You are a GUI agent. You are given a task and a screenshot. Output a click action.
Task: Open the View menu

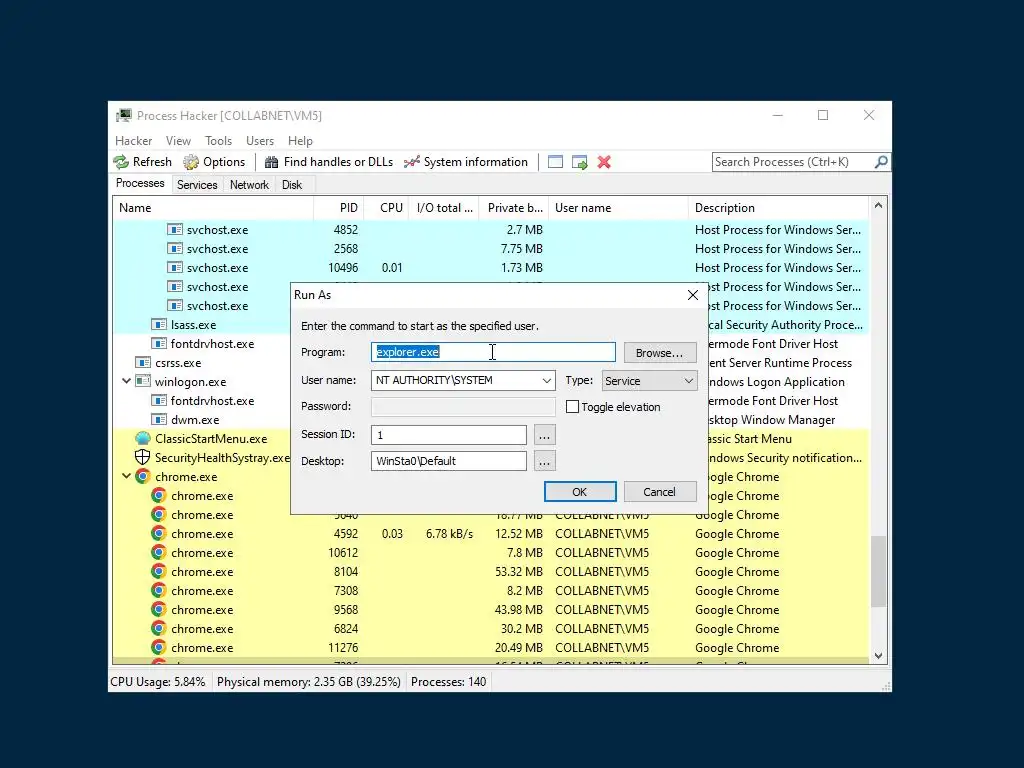click(178, 141)
